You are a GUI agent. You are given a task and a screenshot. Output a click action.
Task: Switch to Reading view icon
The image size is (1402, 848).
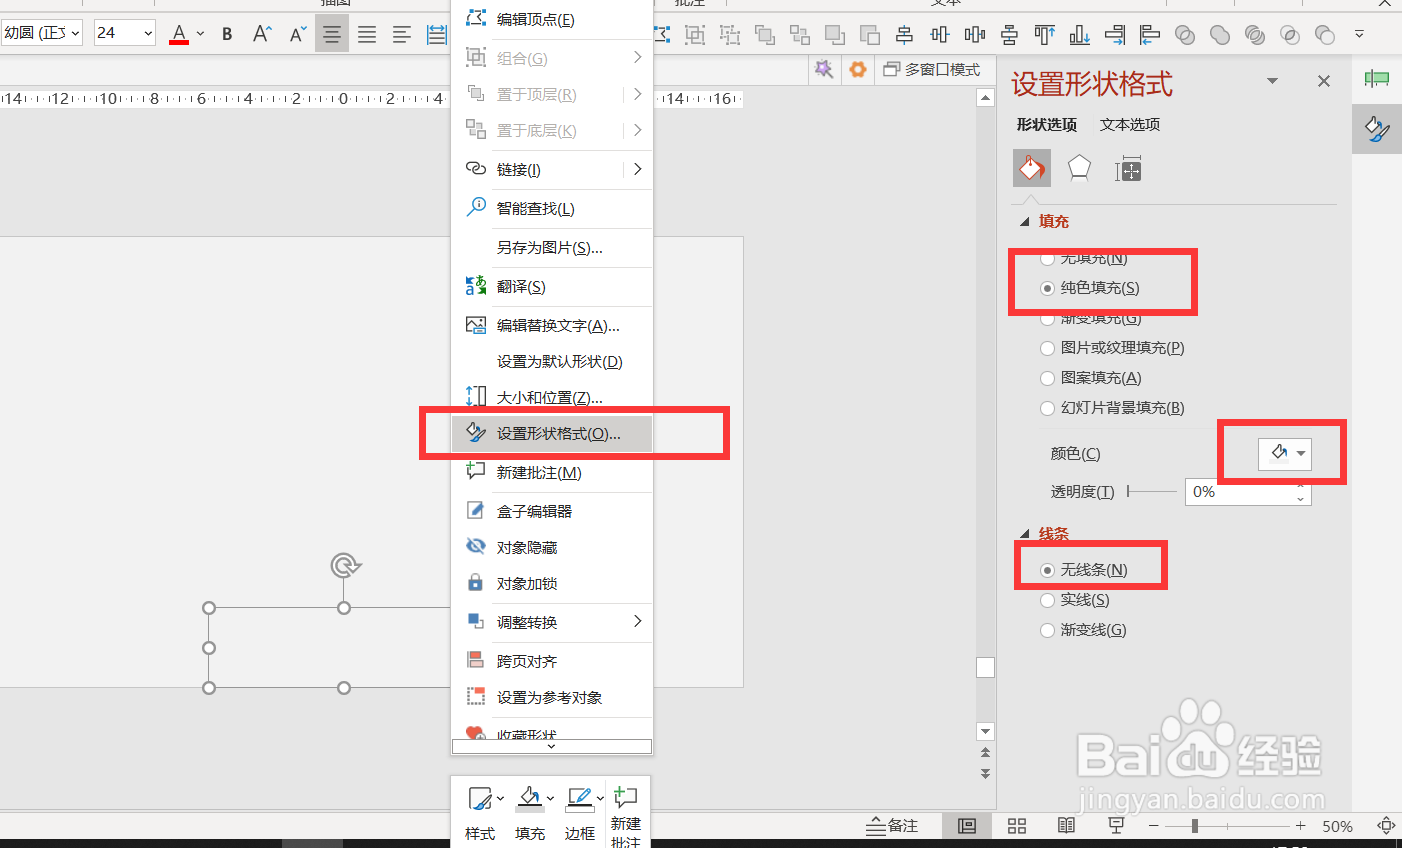[1067, 826]
